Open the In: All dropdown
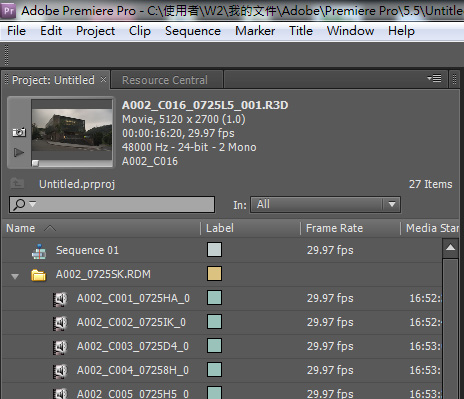 [325, 204]
